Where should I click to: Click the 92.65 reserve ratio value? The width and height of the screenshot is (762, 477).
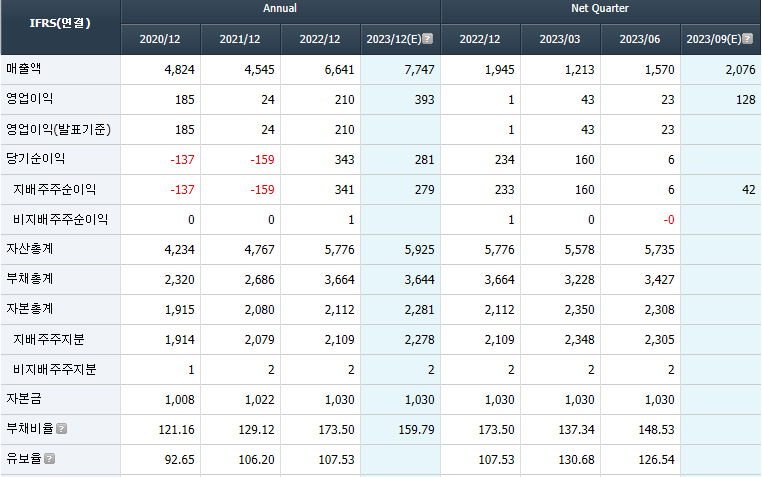click(x=179, y=460)
